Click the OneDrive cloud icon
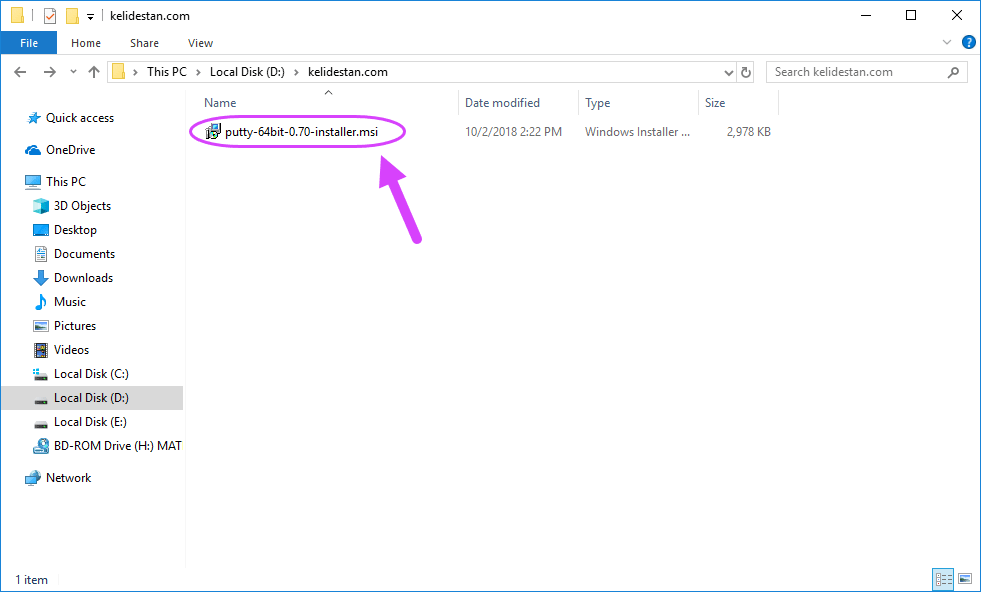This screenshot has width=981, height=592. click(33, 150)
